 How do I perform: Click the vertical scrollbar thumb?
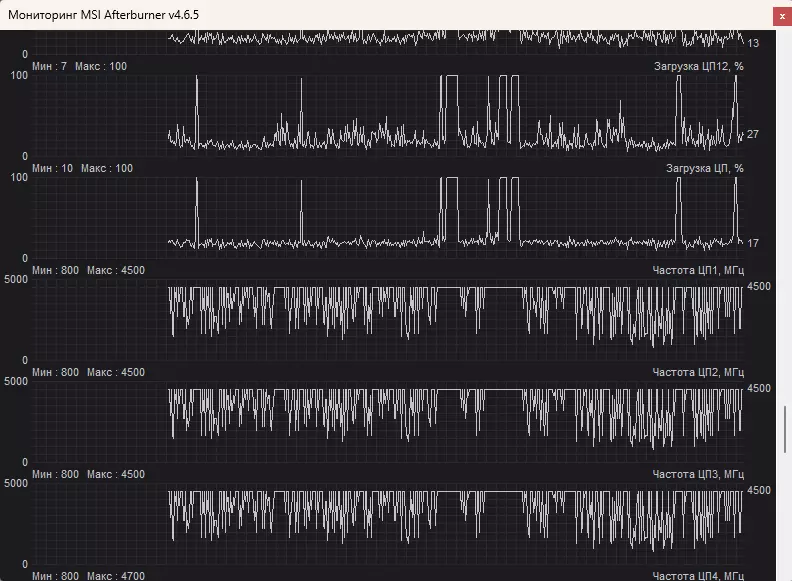(x=785, y=430)
